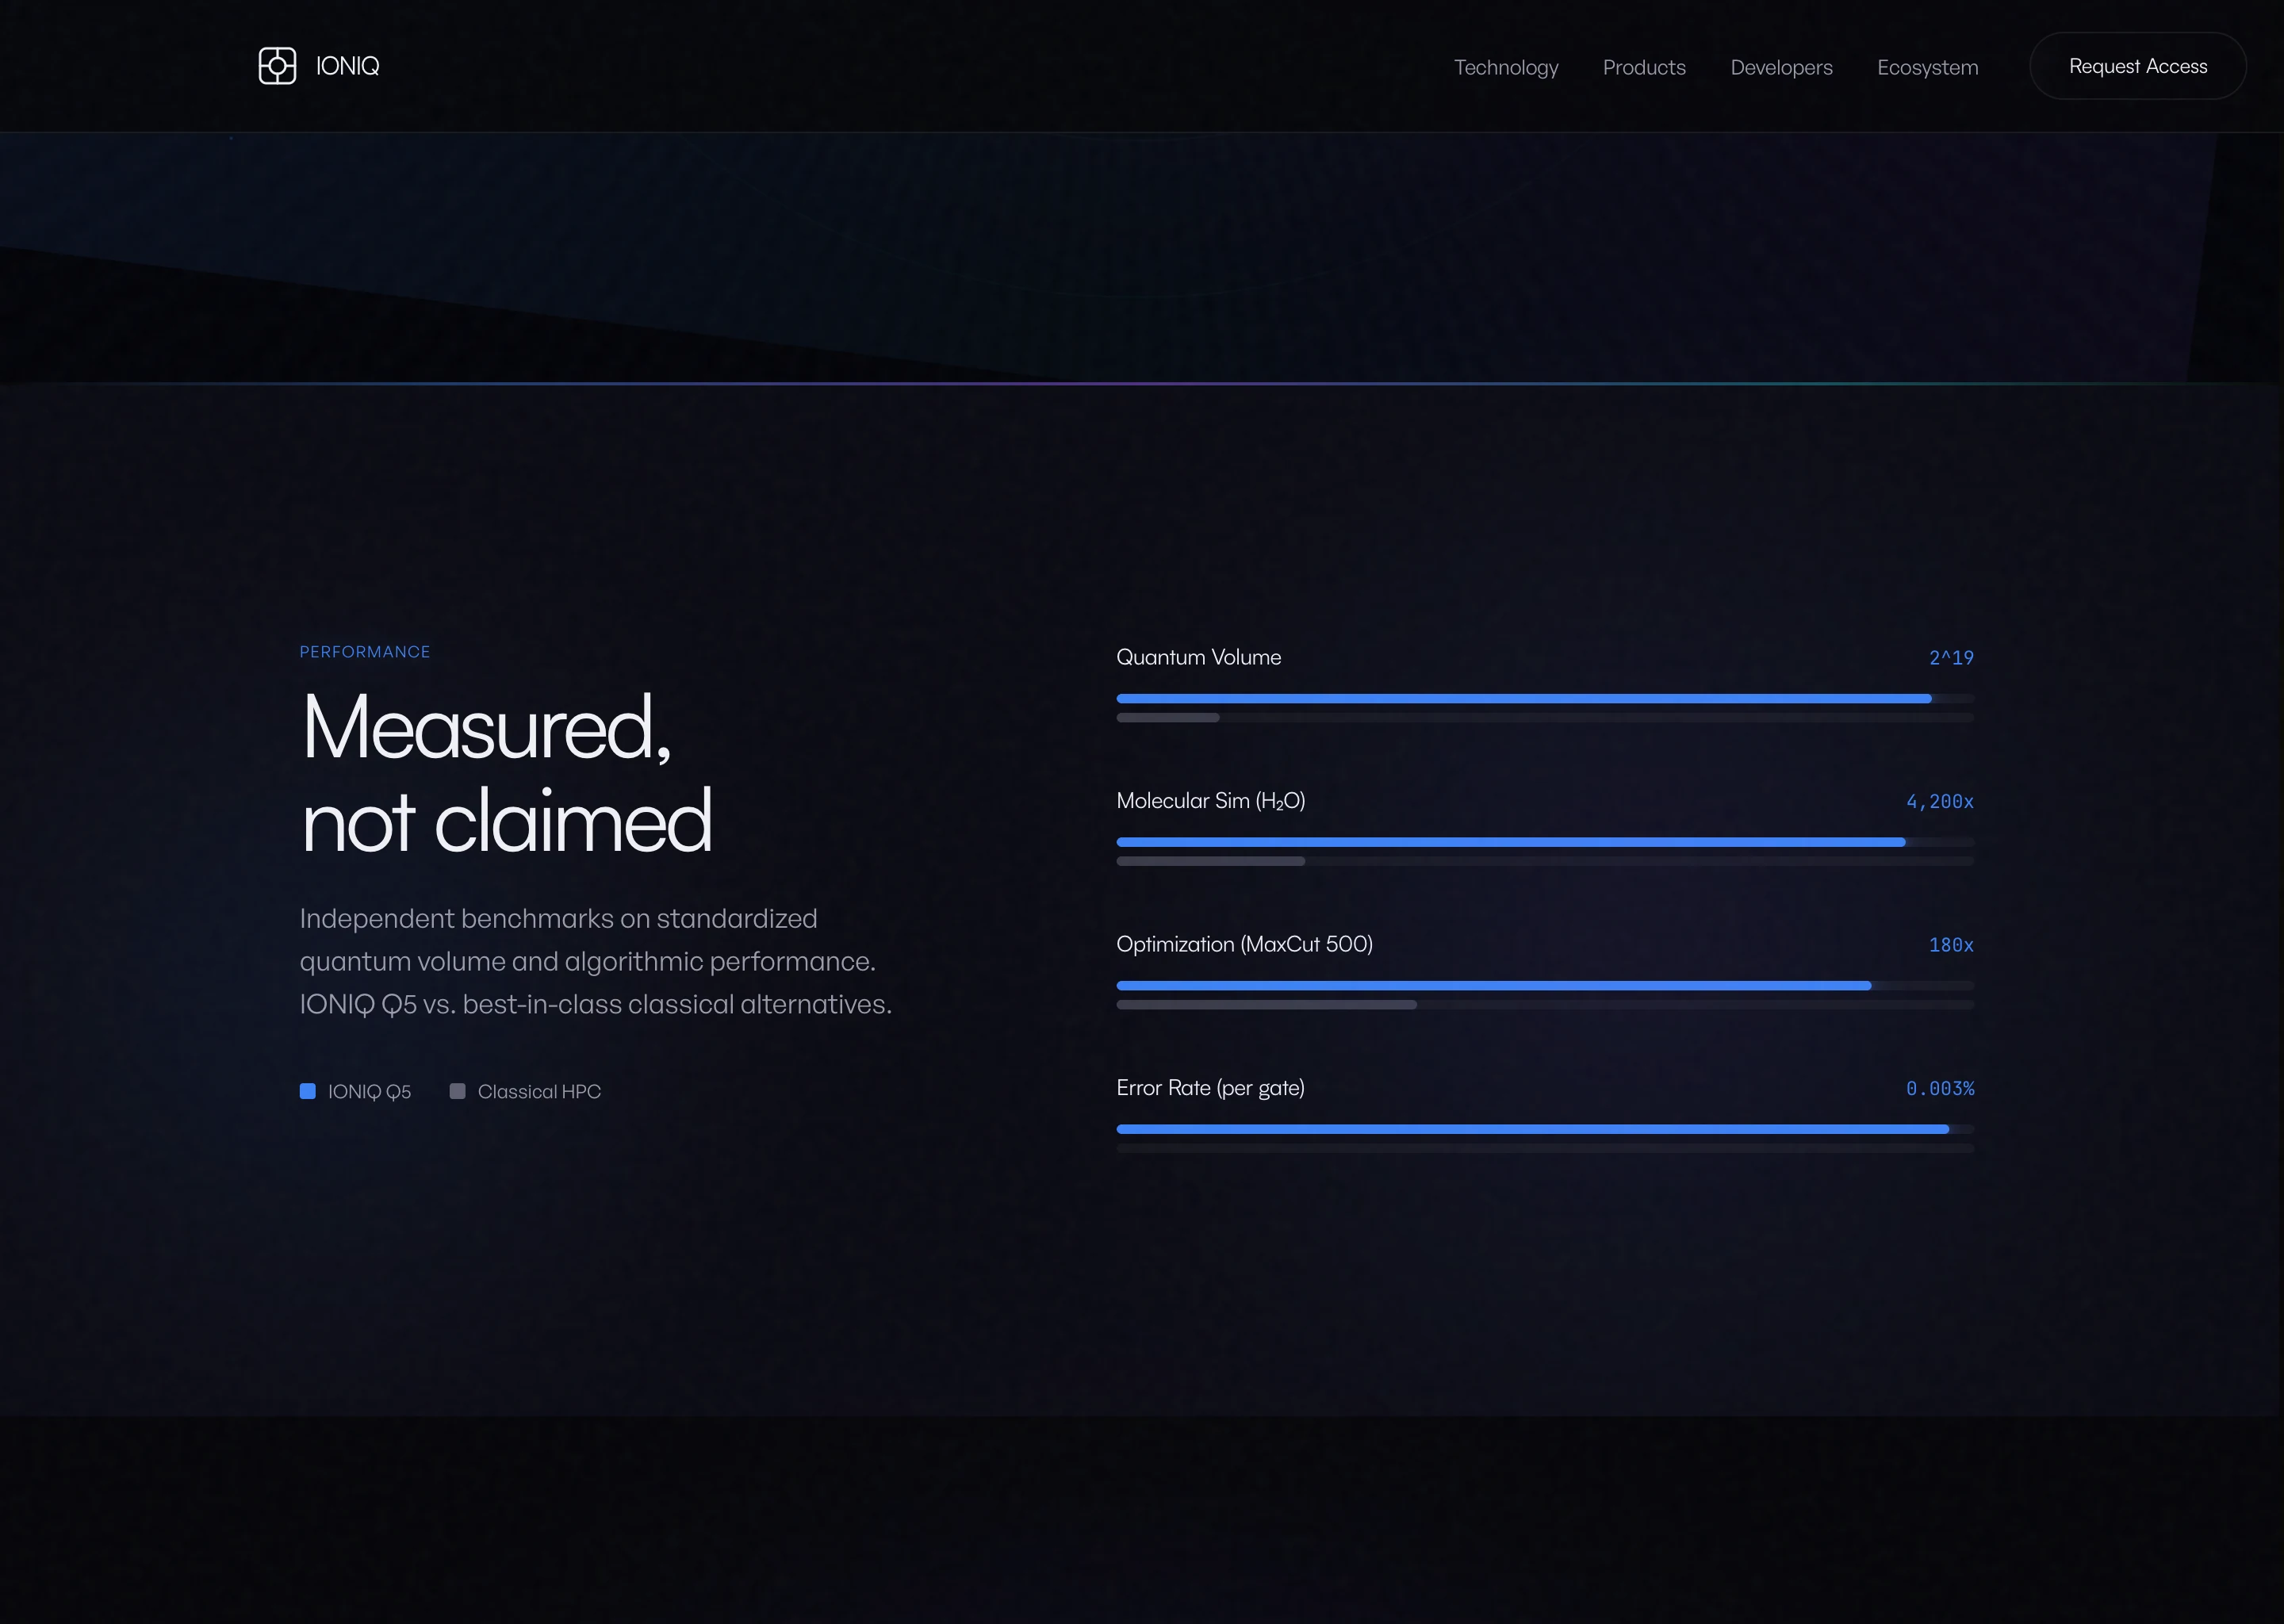Click the Request Access button
This screenshot has width=2284, height=1624.
2138,66
